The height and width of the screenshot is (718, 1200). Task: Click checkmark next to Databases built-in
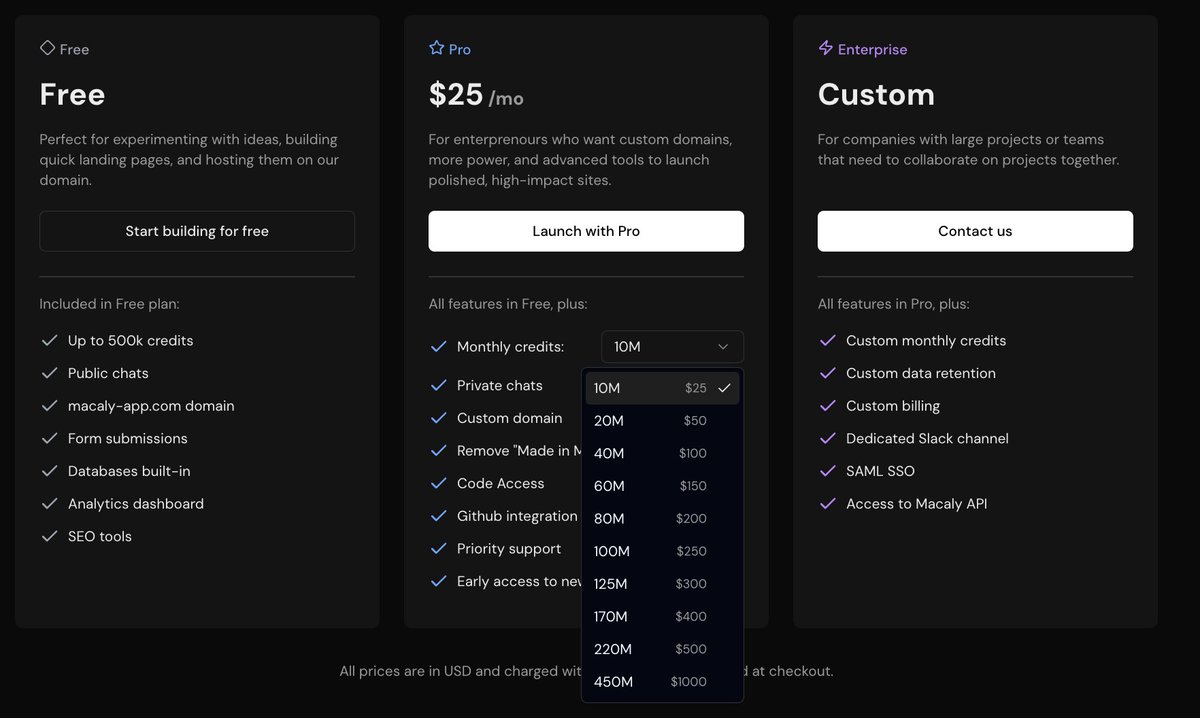click(x=49, y=471)
